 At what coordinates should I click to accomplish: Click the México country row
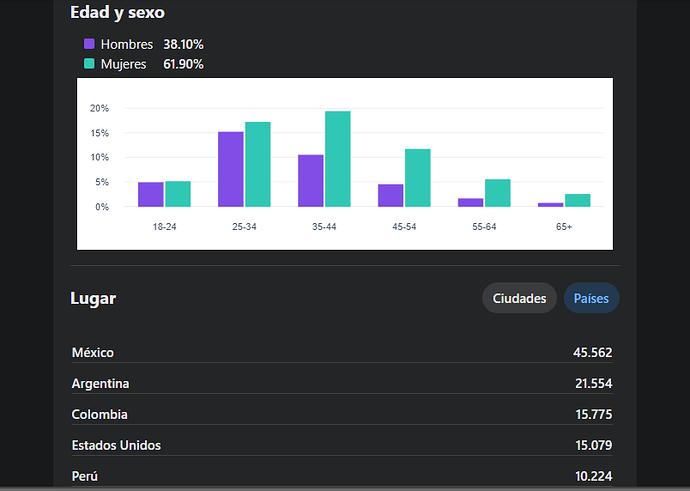coord(341,352)
